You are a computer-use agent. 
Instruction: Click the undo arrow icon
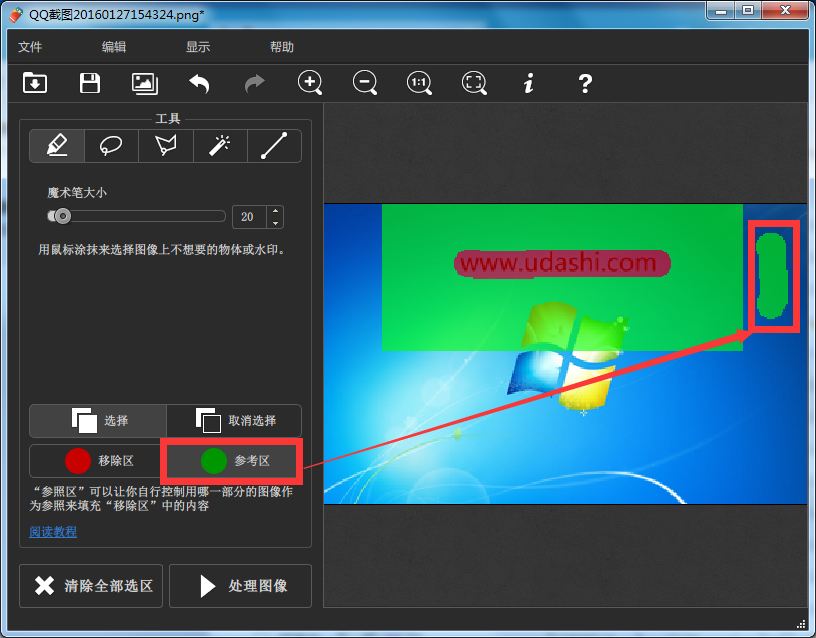click(199, 83)
